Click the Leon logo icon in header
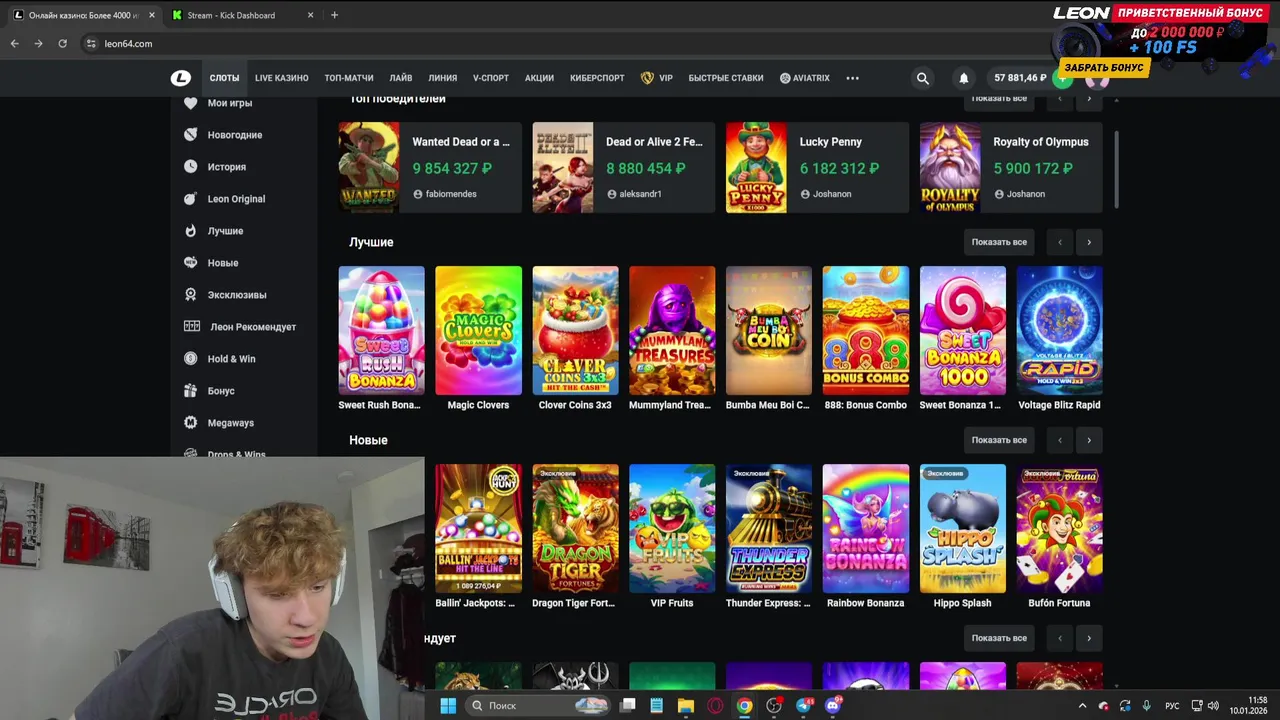 [181, 78]
